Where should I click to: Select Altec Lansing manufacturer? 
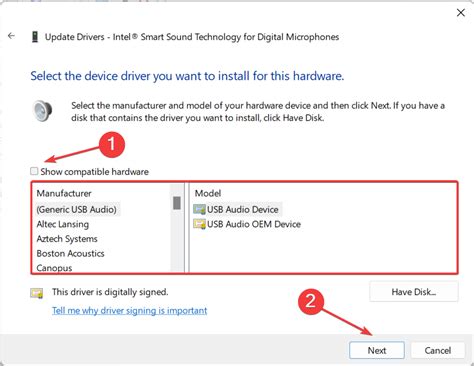pyautogui.click(x=63, y=224)
